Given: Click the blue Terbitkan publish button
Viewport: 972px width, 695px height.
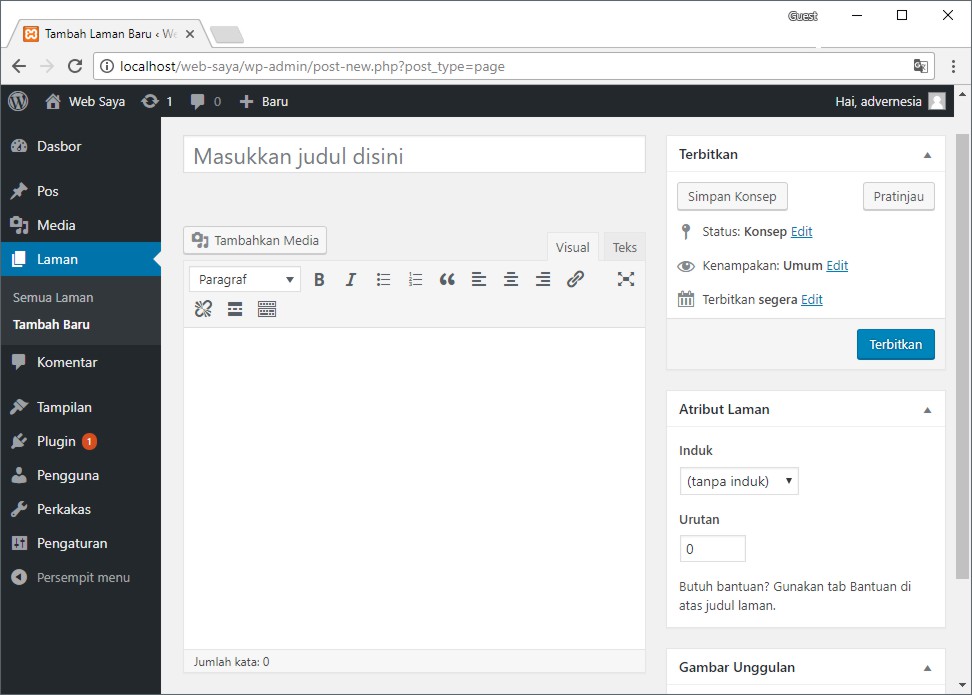Looking at the screenshot, I should [x=896, y=345].
